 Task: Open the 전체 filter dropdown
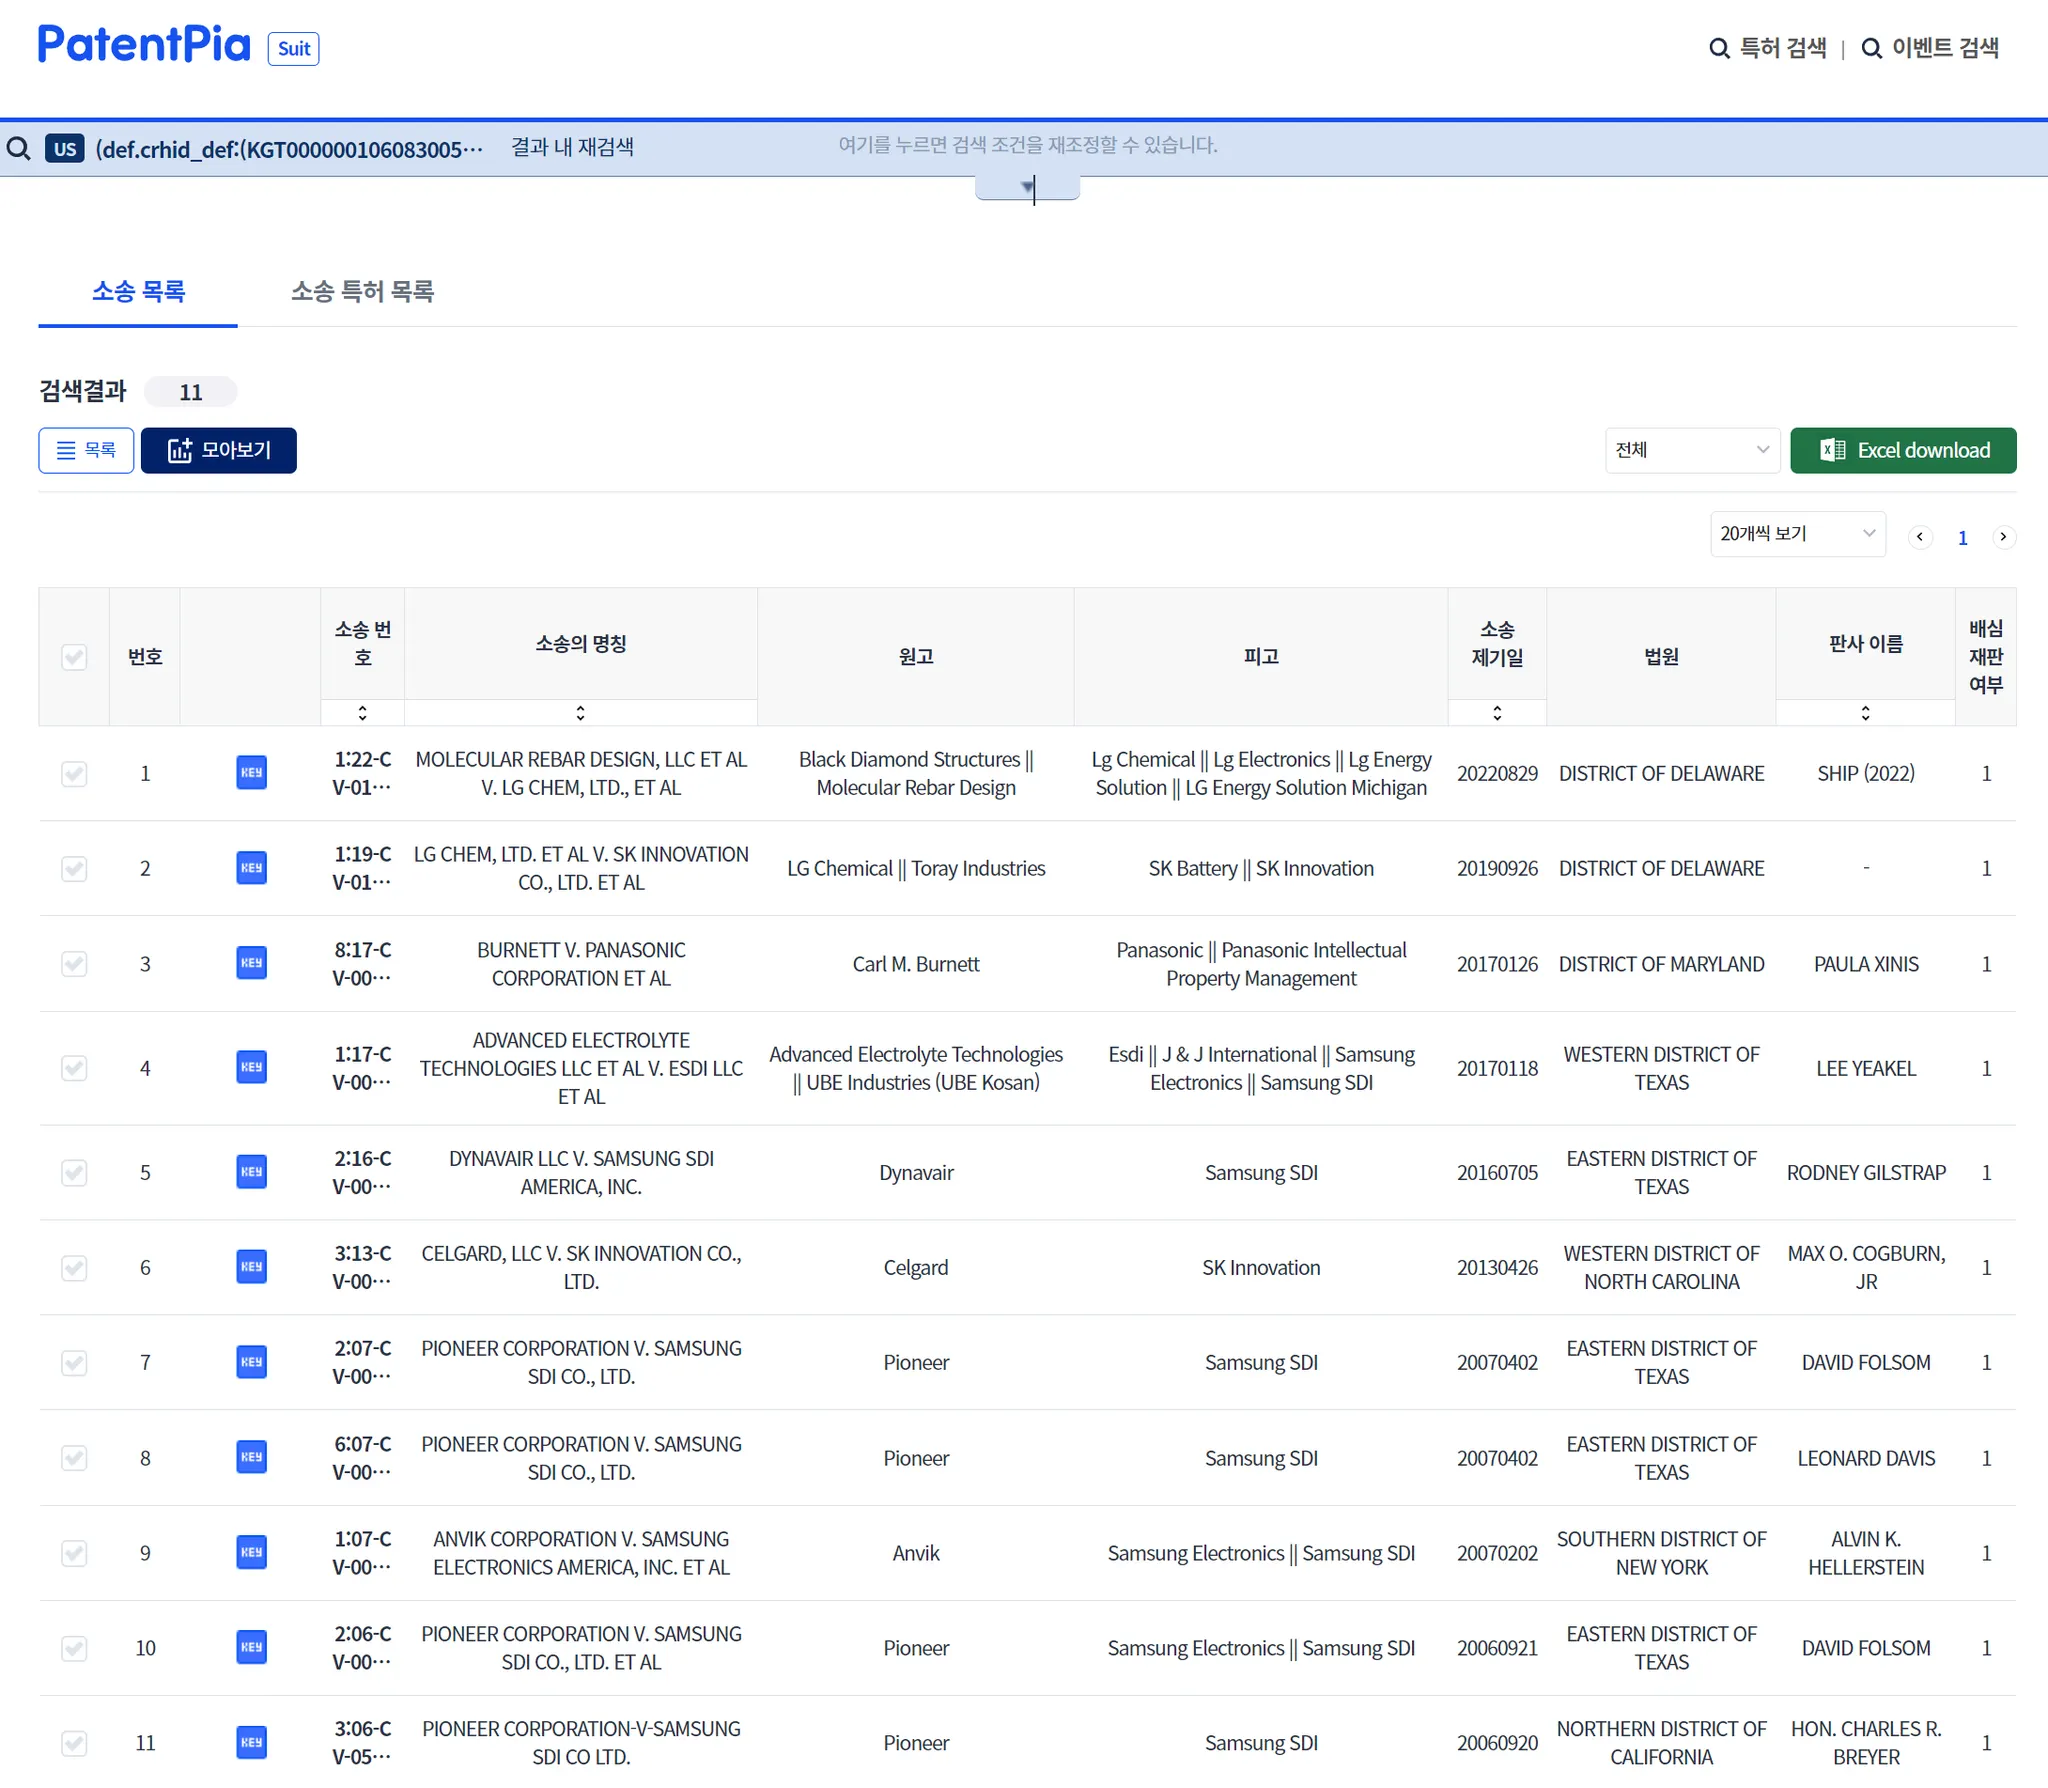click(1692, 450)
